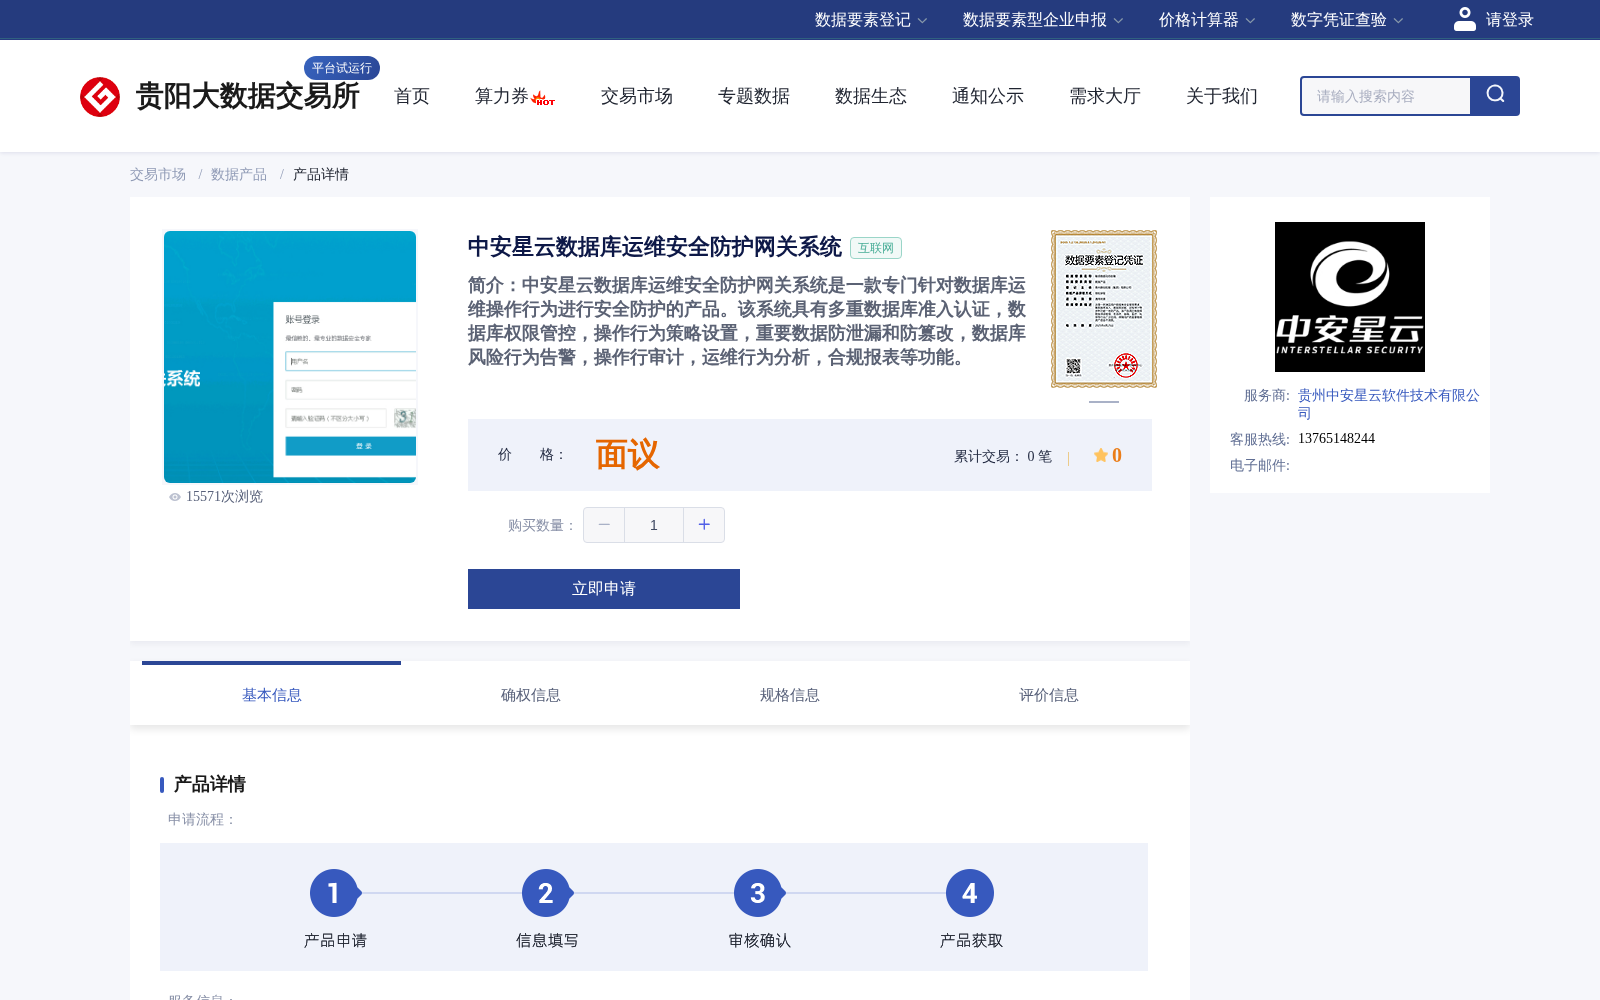Click the 15571次浏览 view count text
This screenshot has width=1600, height=1000.
224,497
